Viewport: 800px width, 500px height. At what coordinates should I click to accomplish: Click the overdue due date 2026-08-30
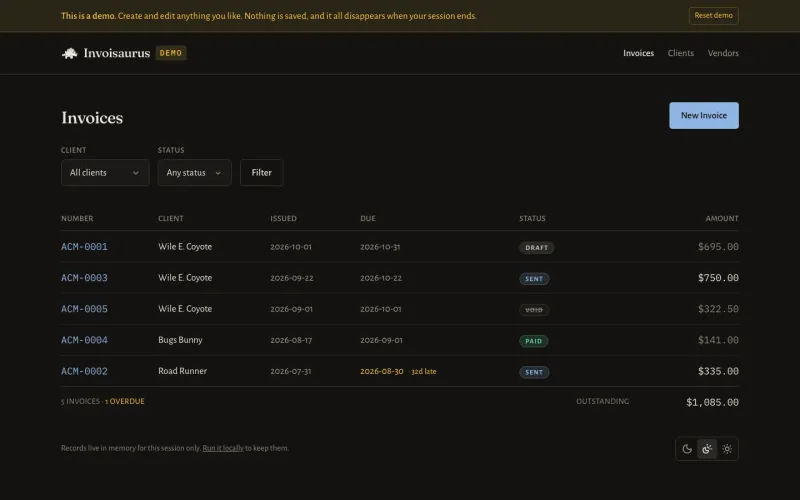point(382,371)
